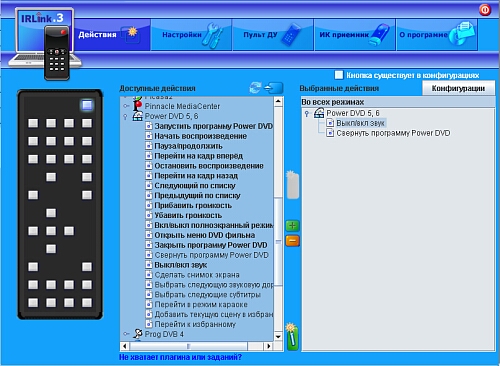Open the О программе tab
Viewport: 500px width, 366px height.
(437, 35)
